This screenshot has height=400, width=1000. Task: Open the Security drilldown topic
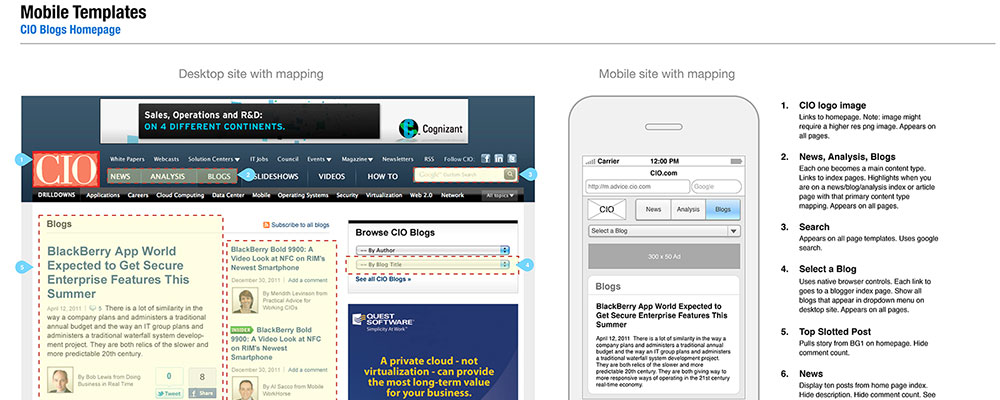[347, 195]
